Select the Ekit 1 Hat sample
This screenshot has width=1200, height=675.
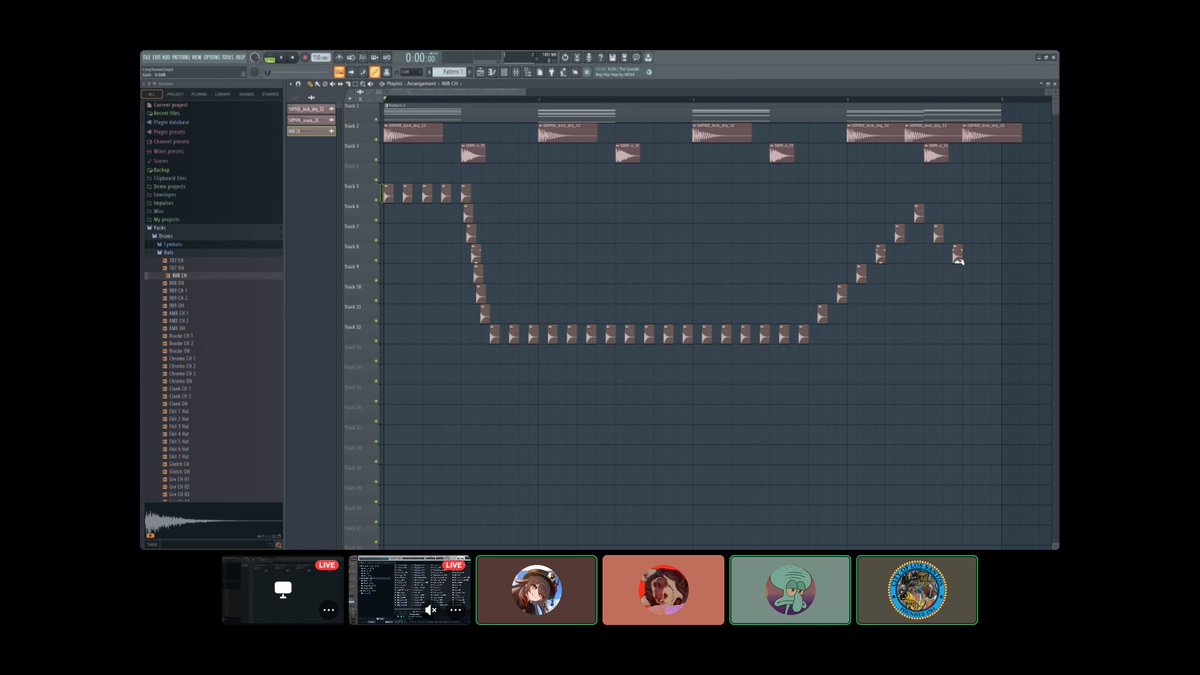179,411
